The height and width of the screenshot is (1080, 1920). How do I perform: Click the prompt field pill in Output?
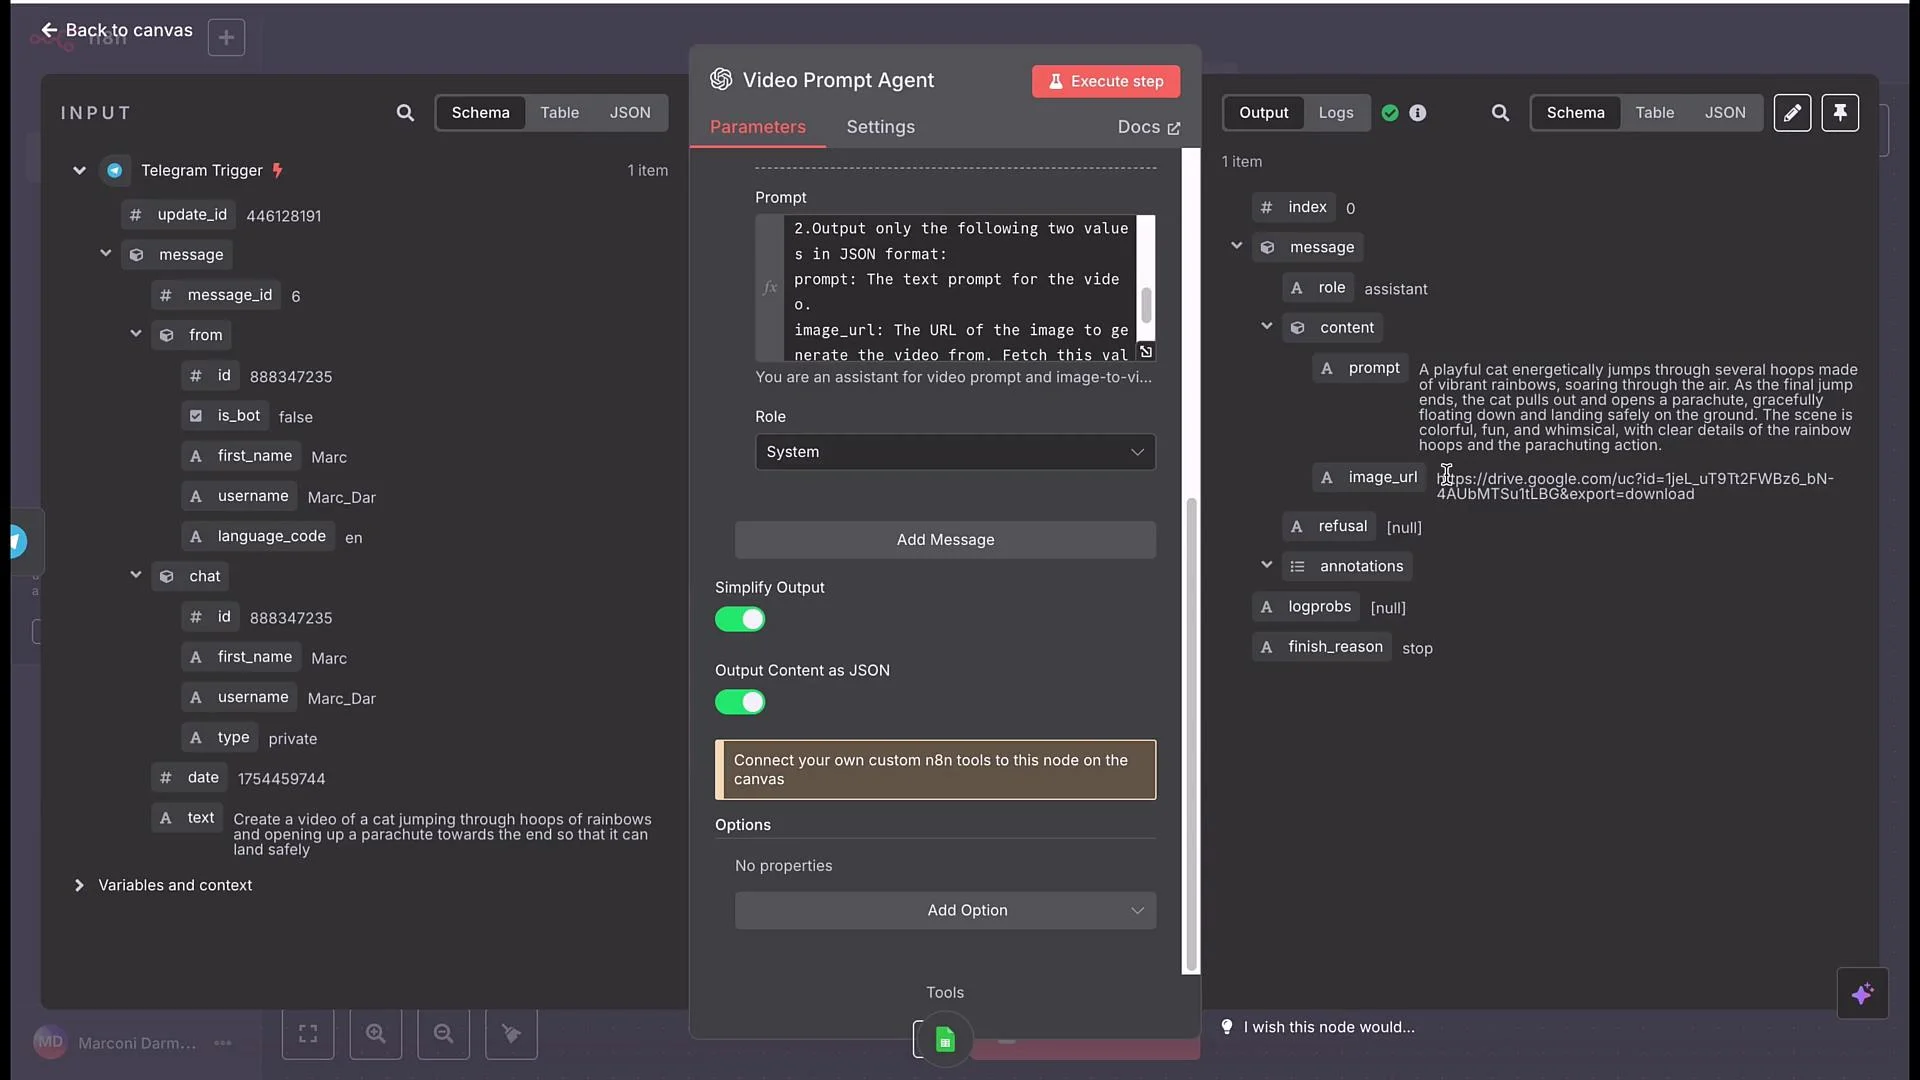click(x=1360, y=368)
